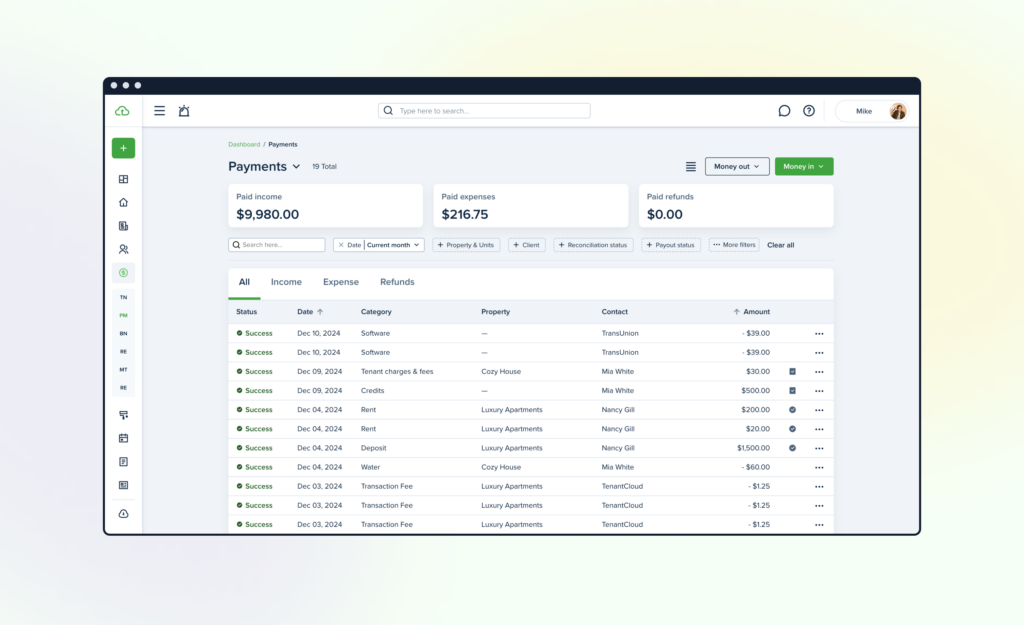
Task: Open the chat messages icon
Action: click(784, 111)
